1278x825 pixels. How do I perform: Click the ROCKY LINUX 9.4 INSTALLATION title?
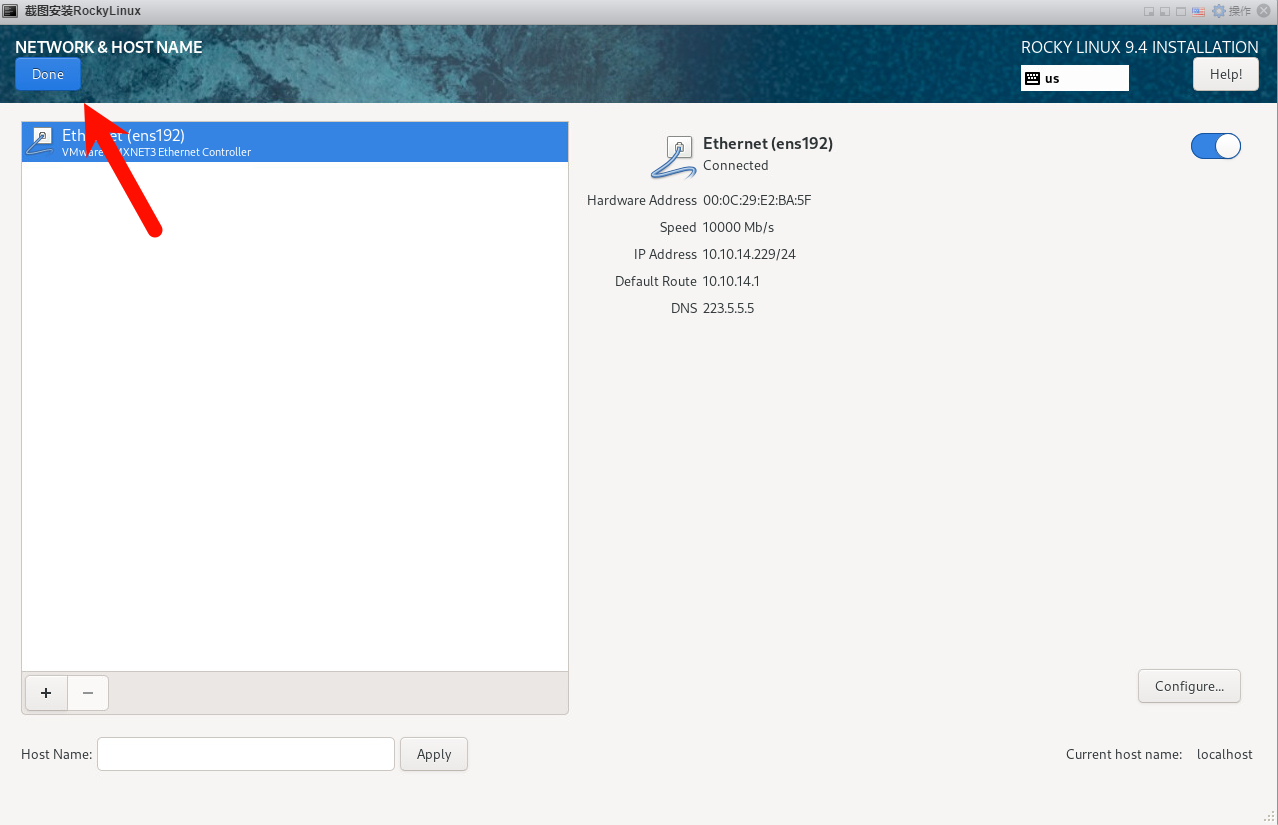point(1140,47)
